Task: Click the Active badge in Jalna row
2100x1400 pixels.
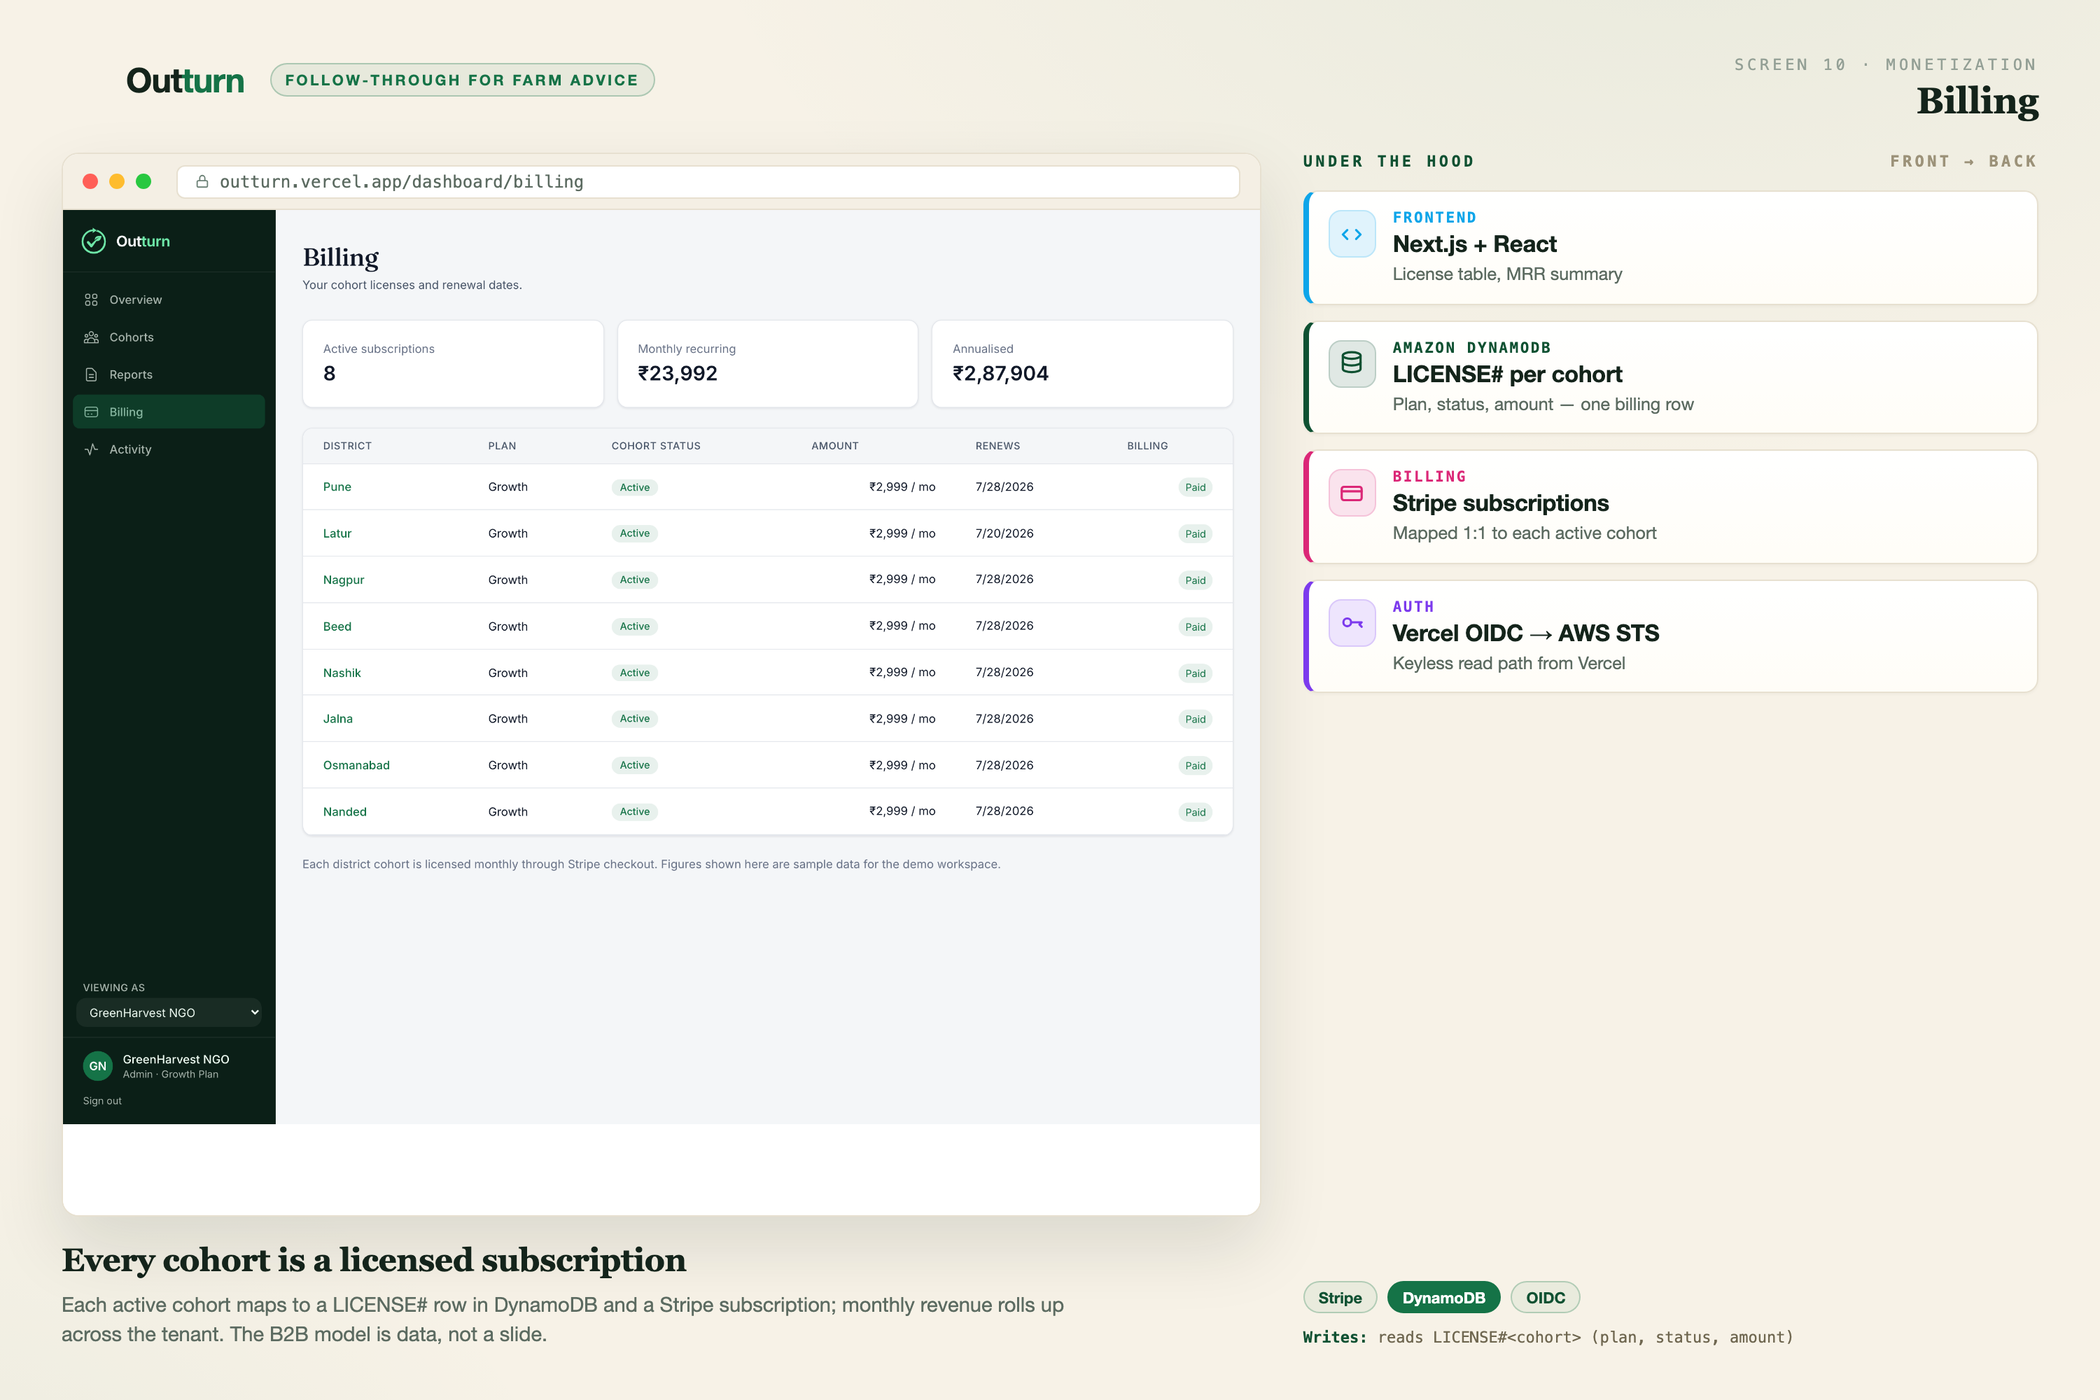Action: click(x=635, y=719)
